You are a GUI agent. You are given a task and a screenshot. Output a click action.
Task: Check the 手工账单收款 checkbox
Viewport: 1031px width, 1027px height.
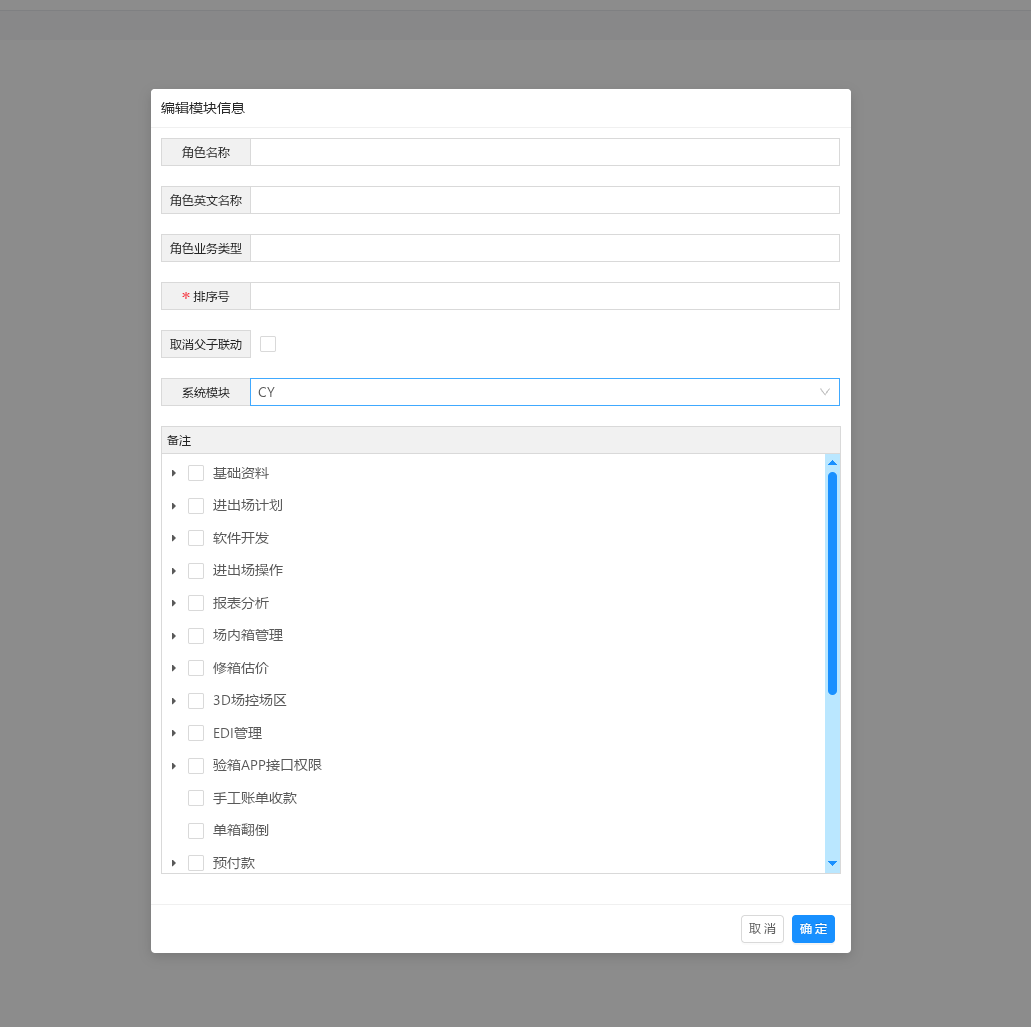(x=196, y=798)
